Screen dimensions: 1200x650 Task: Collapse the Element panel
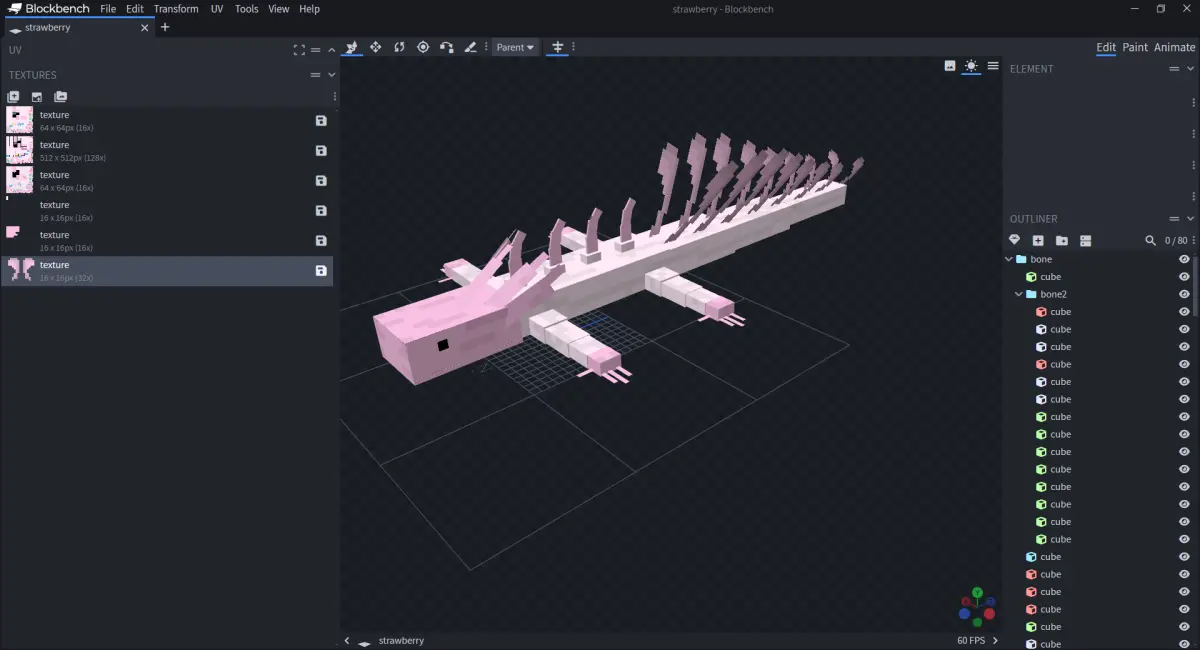1191,69
